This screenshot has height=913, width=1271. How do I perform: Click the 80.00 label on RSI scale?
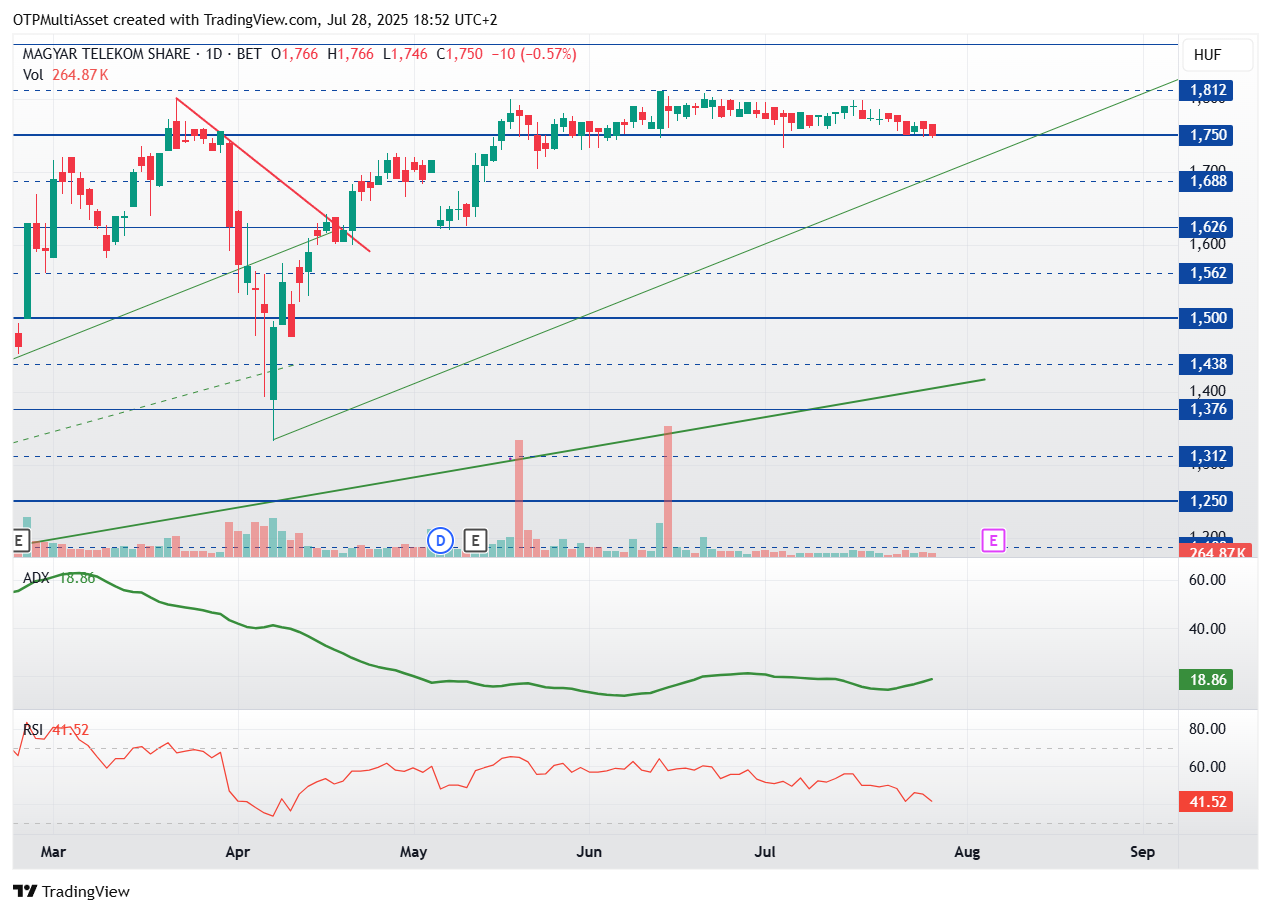[x=1206, y=729]
